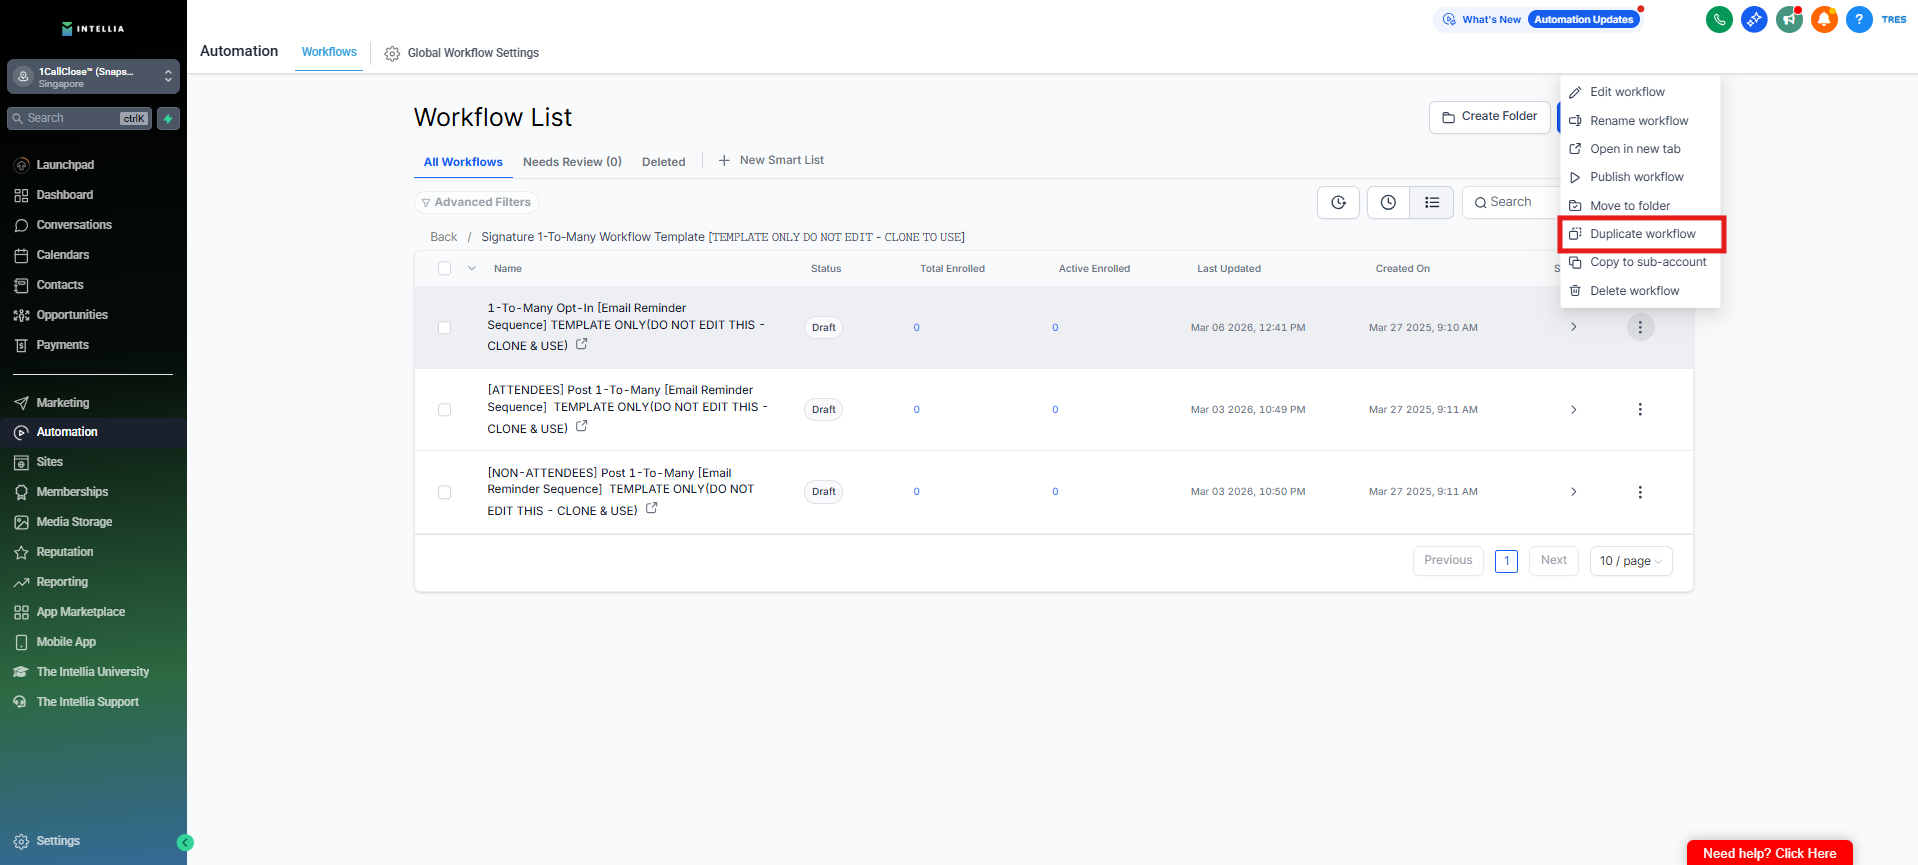Click the green lightning quick actions icon
This screenshot has height=865, width=1918.
click(168, 119)
